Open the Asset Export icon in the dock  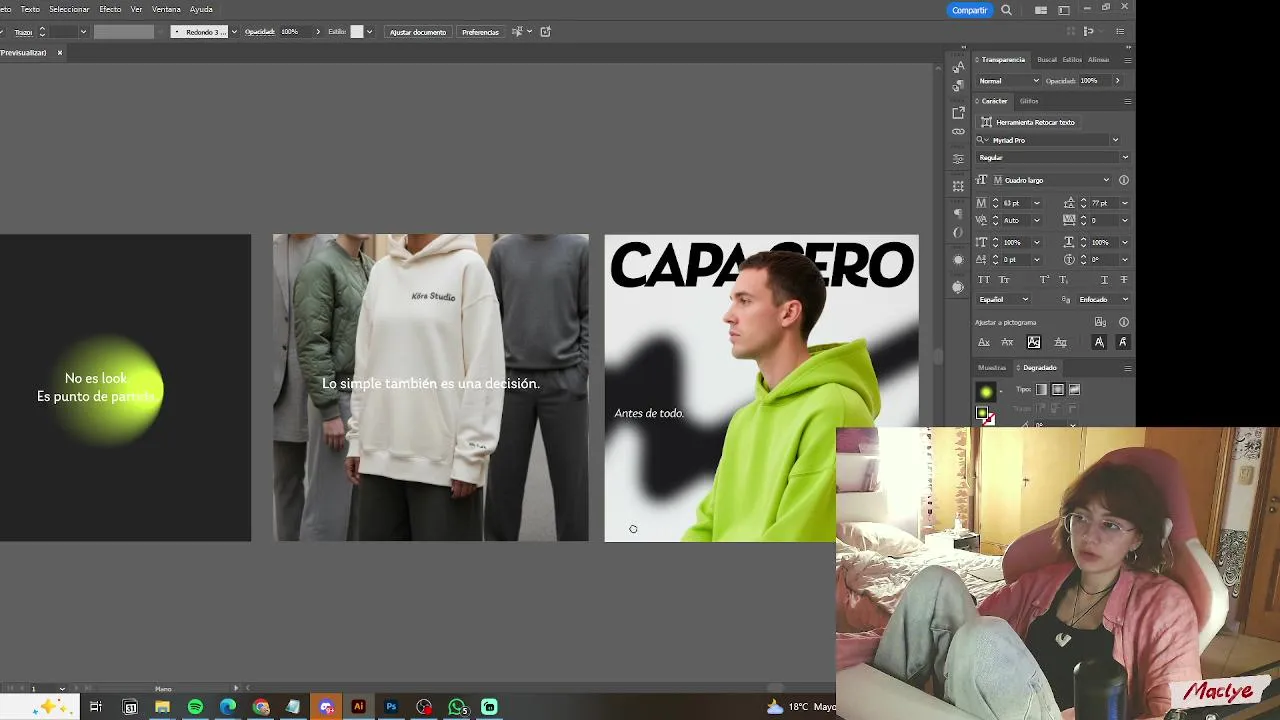(958, 112)
